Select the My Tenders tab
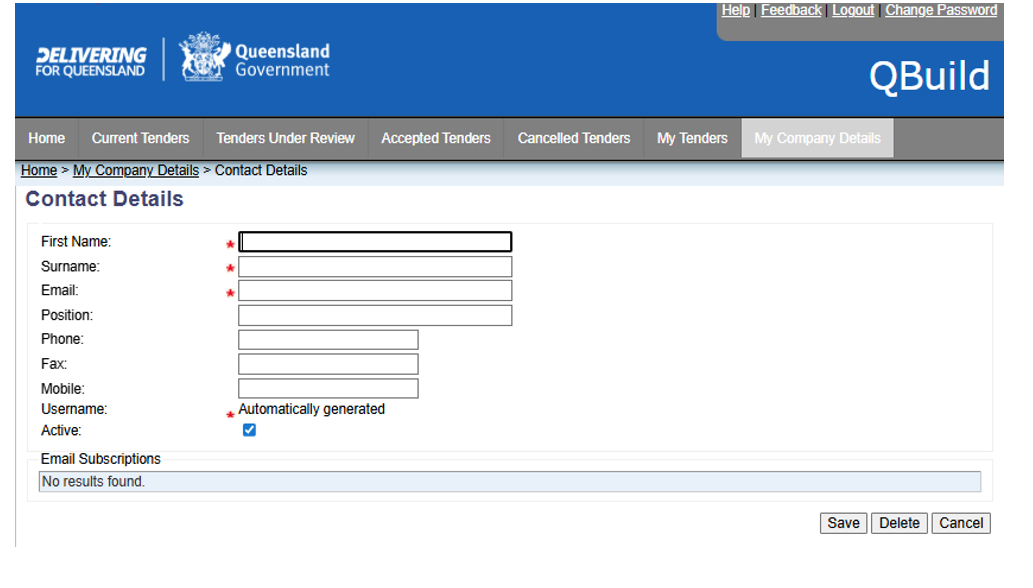Image resolution: width=1033 pixels, height=588 pixels. click(x=692, y=138)
